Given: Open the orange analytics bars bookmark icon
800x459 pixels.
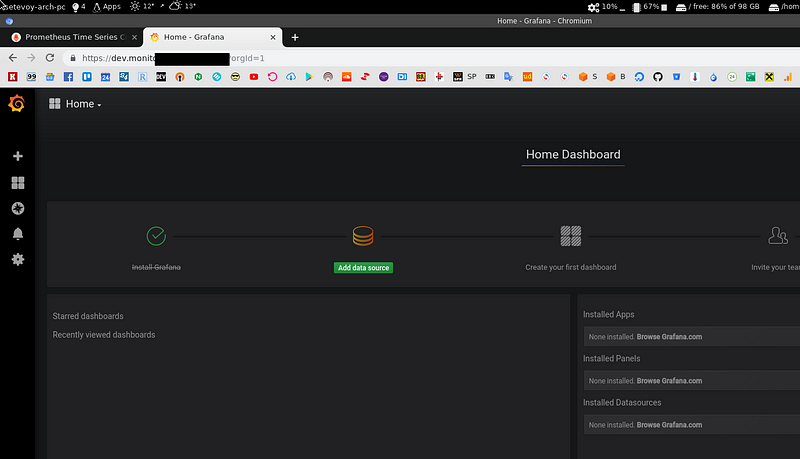Looking at the screenshot, I should pos(788,76).
